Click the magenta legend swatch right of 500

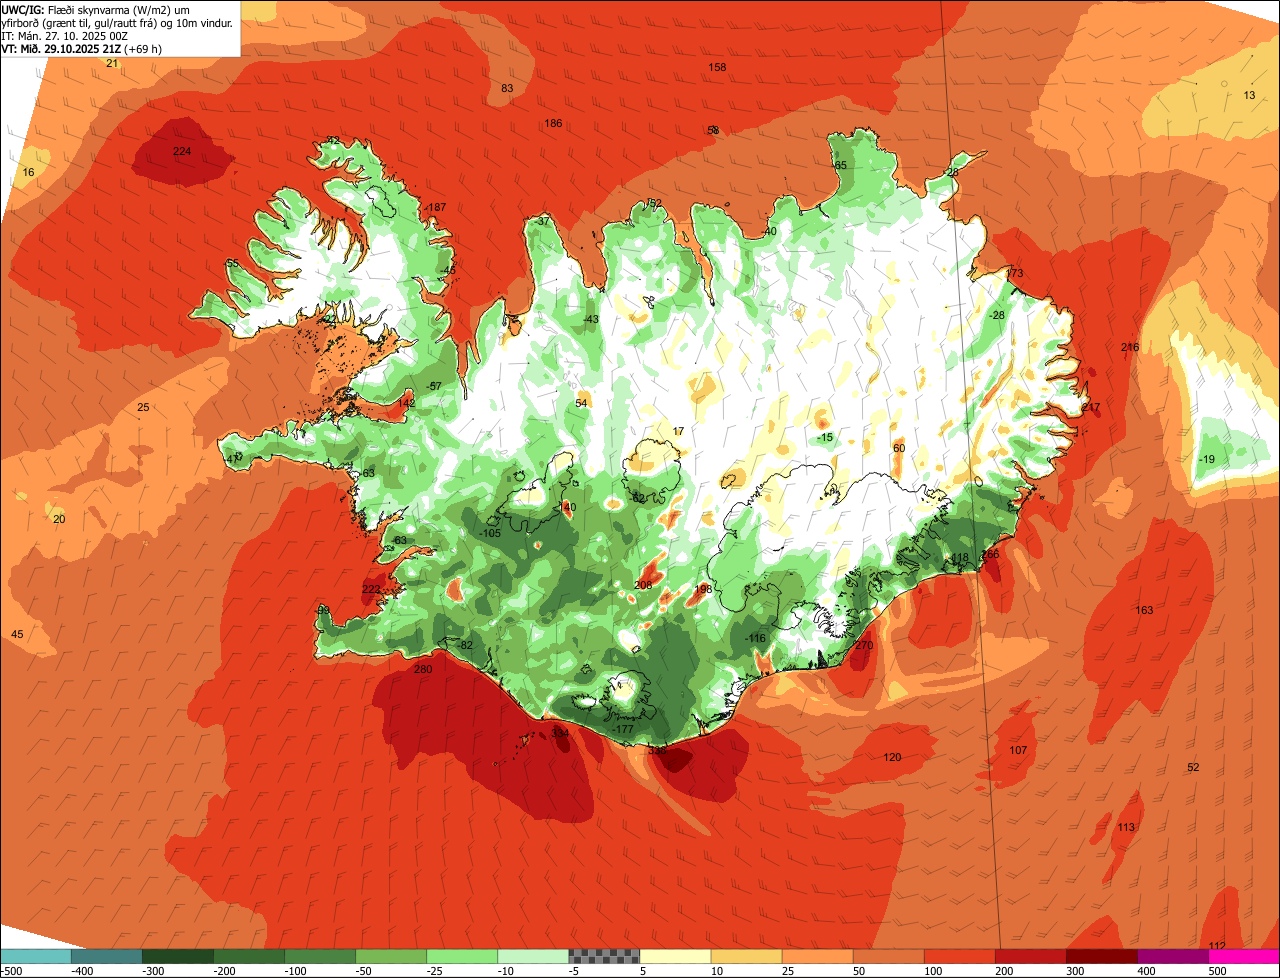pos(1243,956)
